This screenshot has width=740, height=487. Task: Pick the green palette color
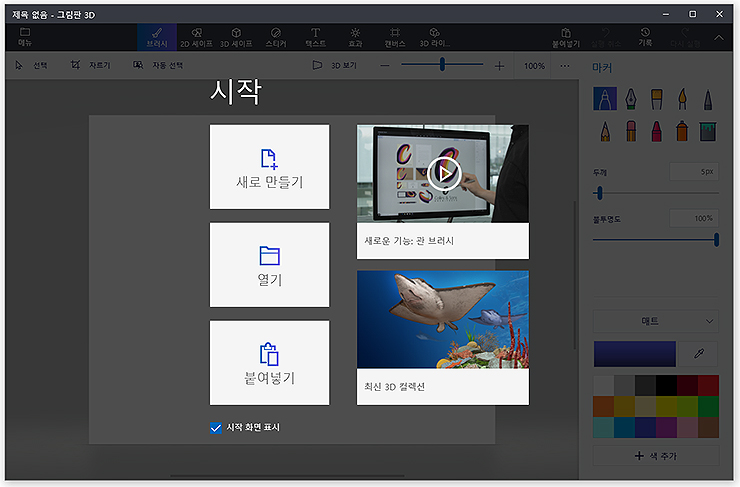pos(708,406)
